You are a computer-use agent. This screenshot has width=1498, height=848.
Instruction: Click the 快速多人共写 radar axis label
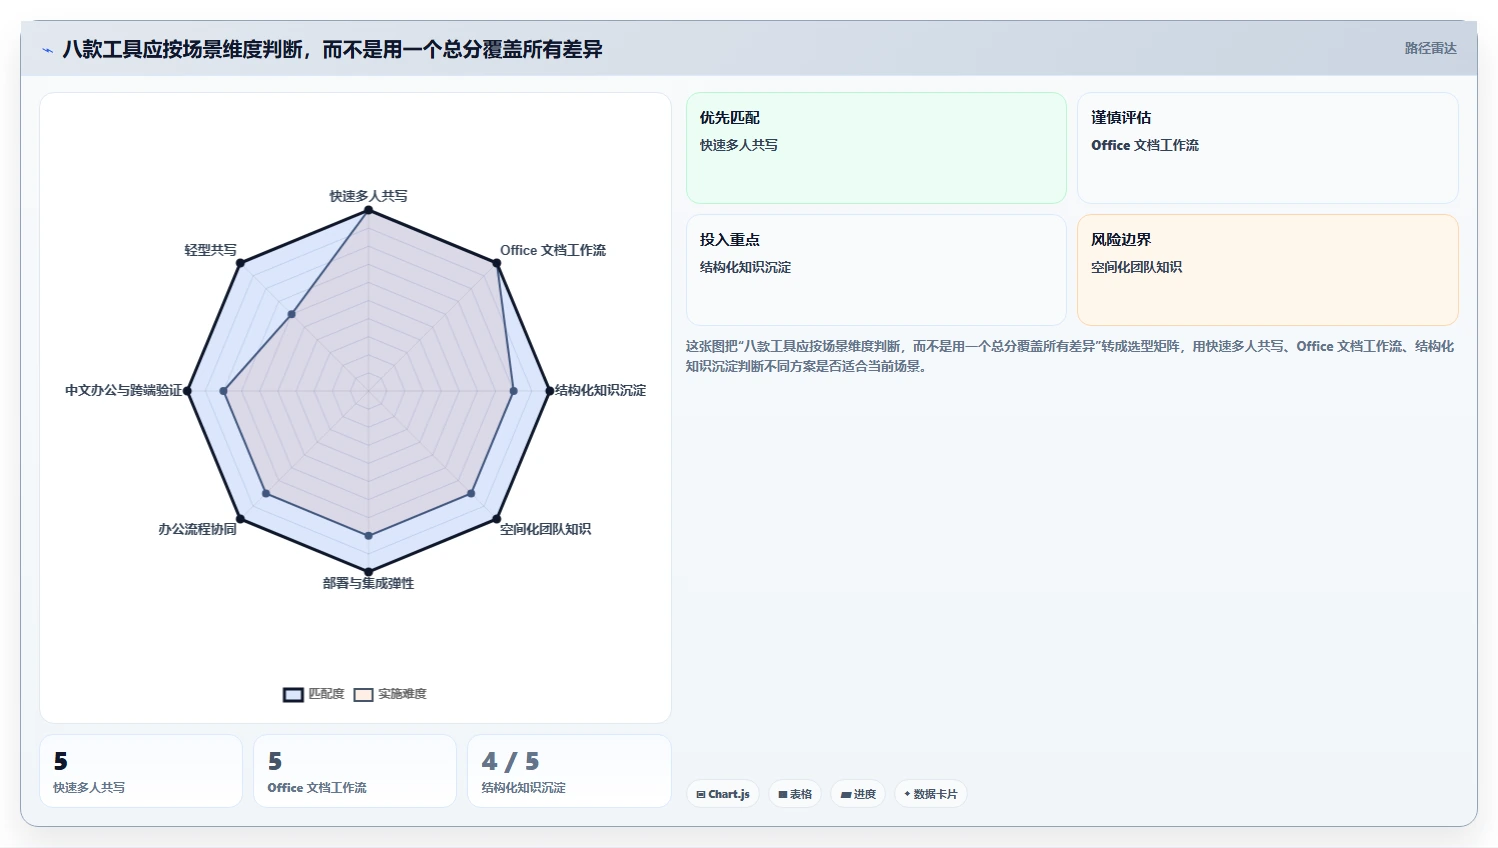click(368, 196)
